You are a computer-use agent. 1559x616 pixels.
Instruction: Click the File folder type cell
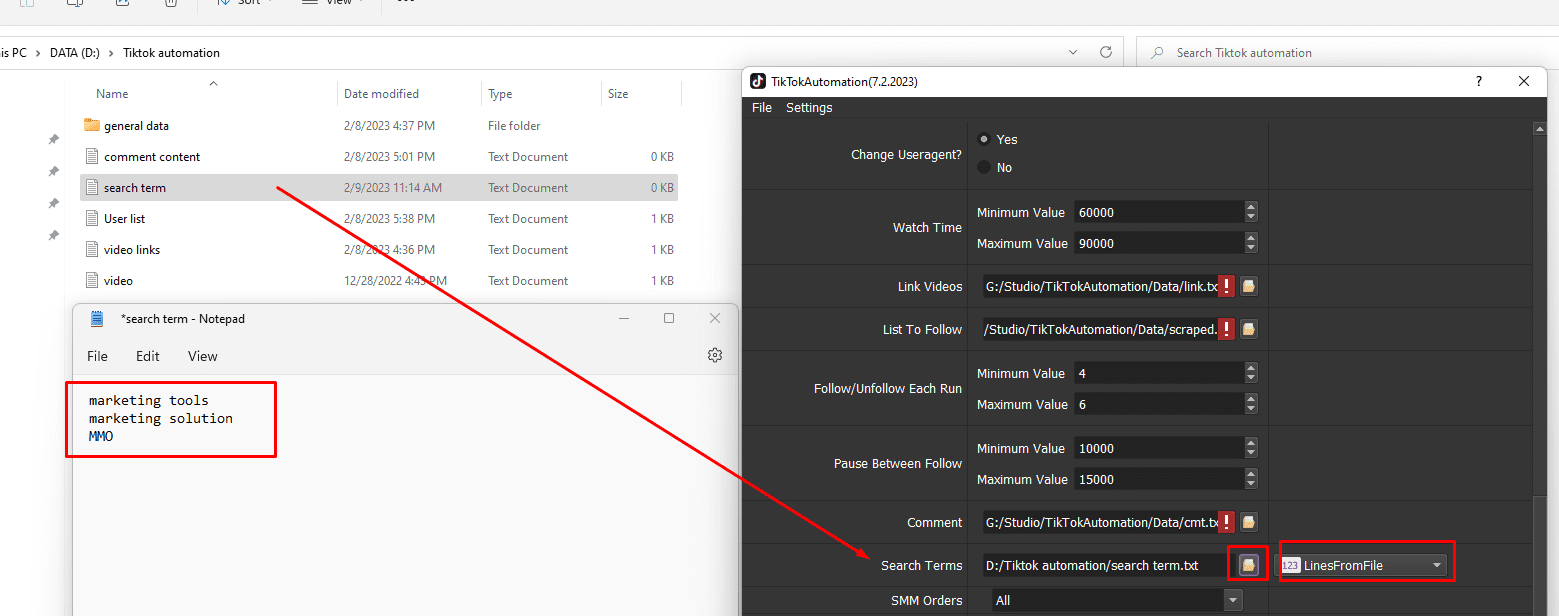514,126
